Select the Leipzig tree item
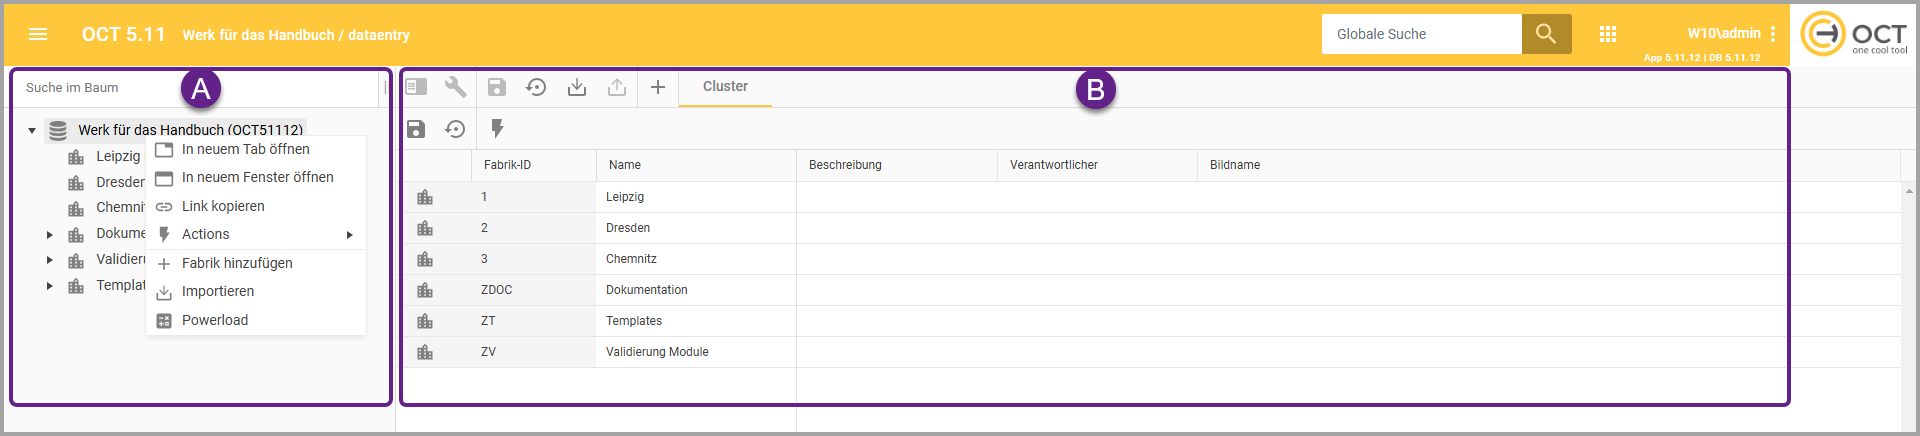The width and height of the screenshot is (1920, 436). 117,156
